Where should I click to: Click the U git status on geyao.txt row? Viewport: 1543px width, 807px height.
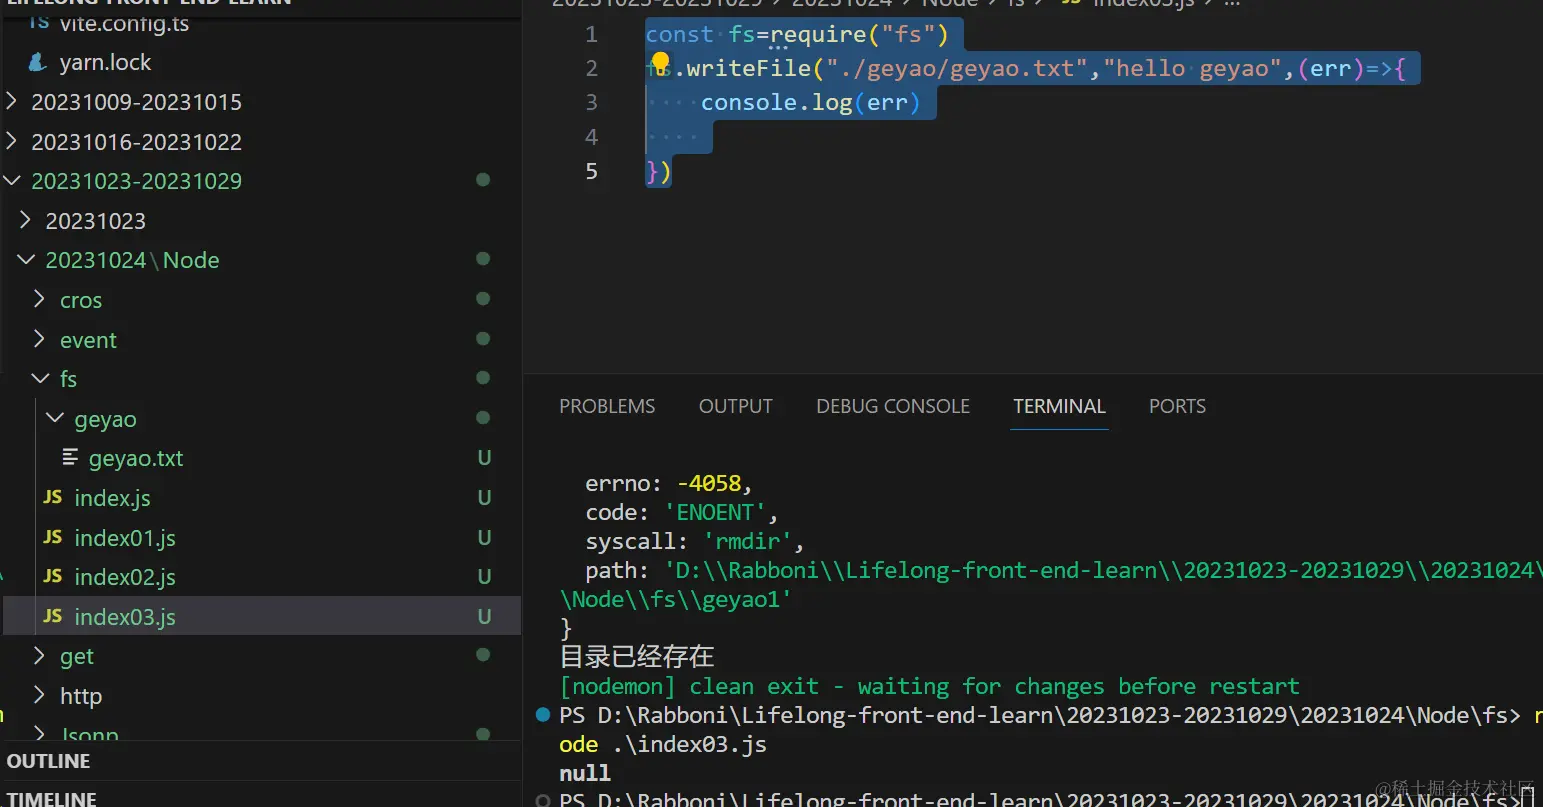click(484, 458)
